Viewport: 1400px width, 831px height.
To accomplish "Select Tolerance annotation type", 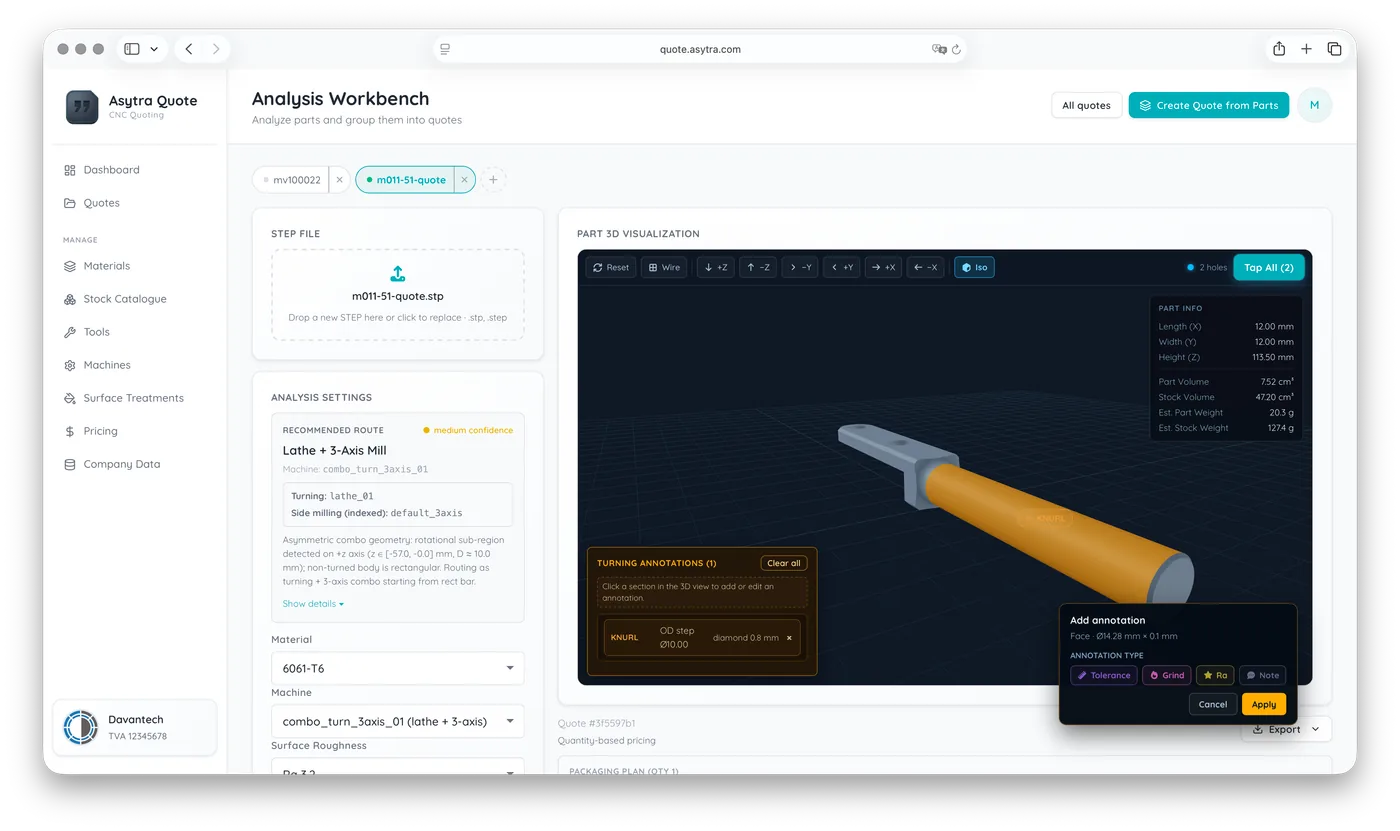I will point(1103,675).
